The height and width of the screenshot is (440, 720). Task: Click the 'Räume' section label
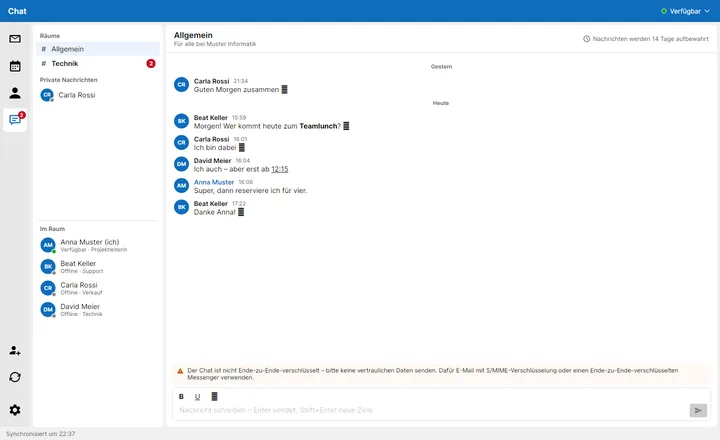coord(50,36)
